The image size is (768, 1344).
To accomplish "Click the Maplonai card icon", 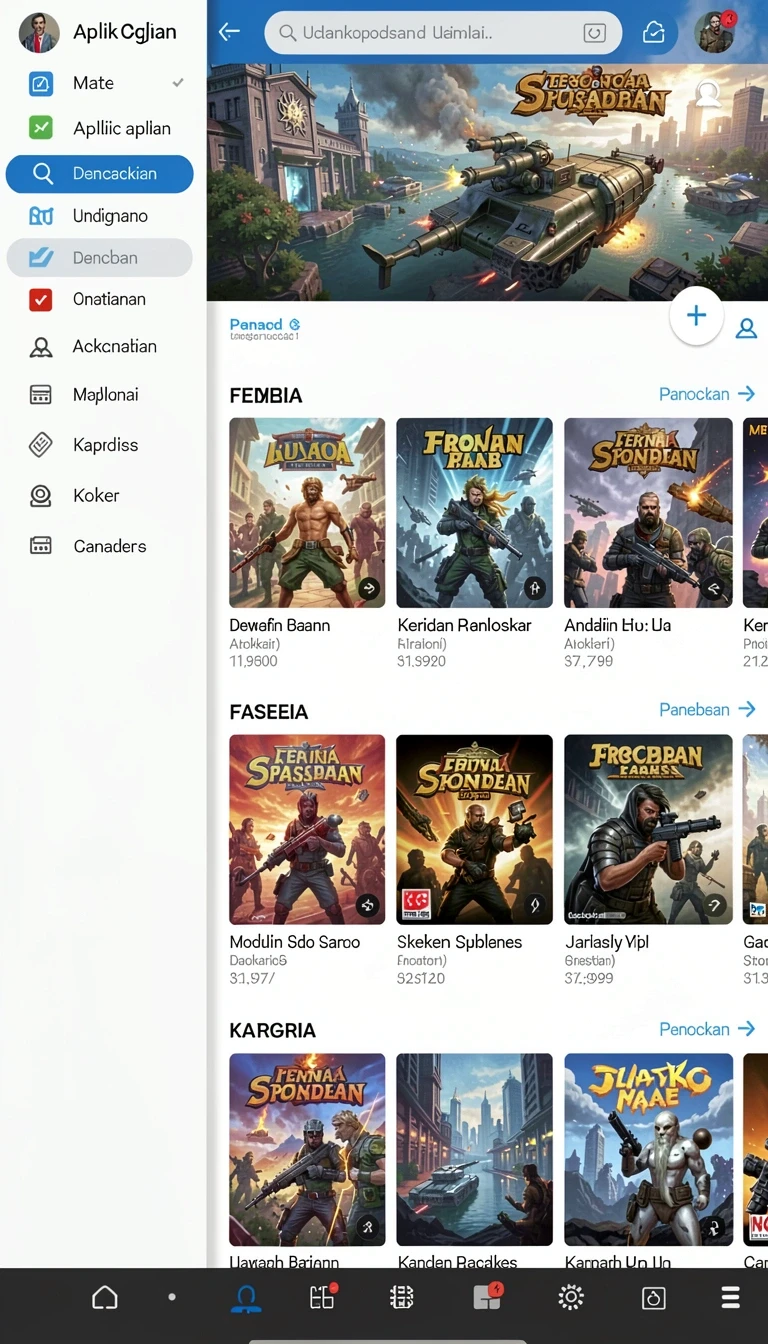I will tap(41, 395).
